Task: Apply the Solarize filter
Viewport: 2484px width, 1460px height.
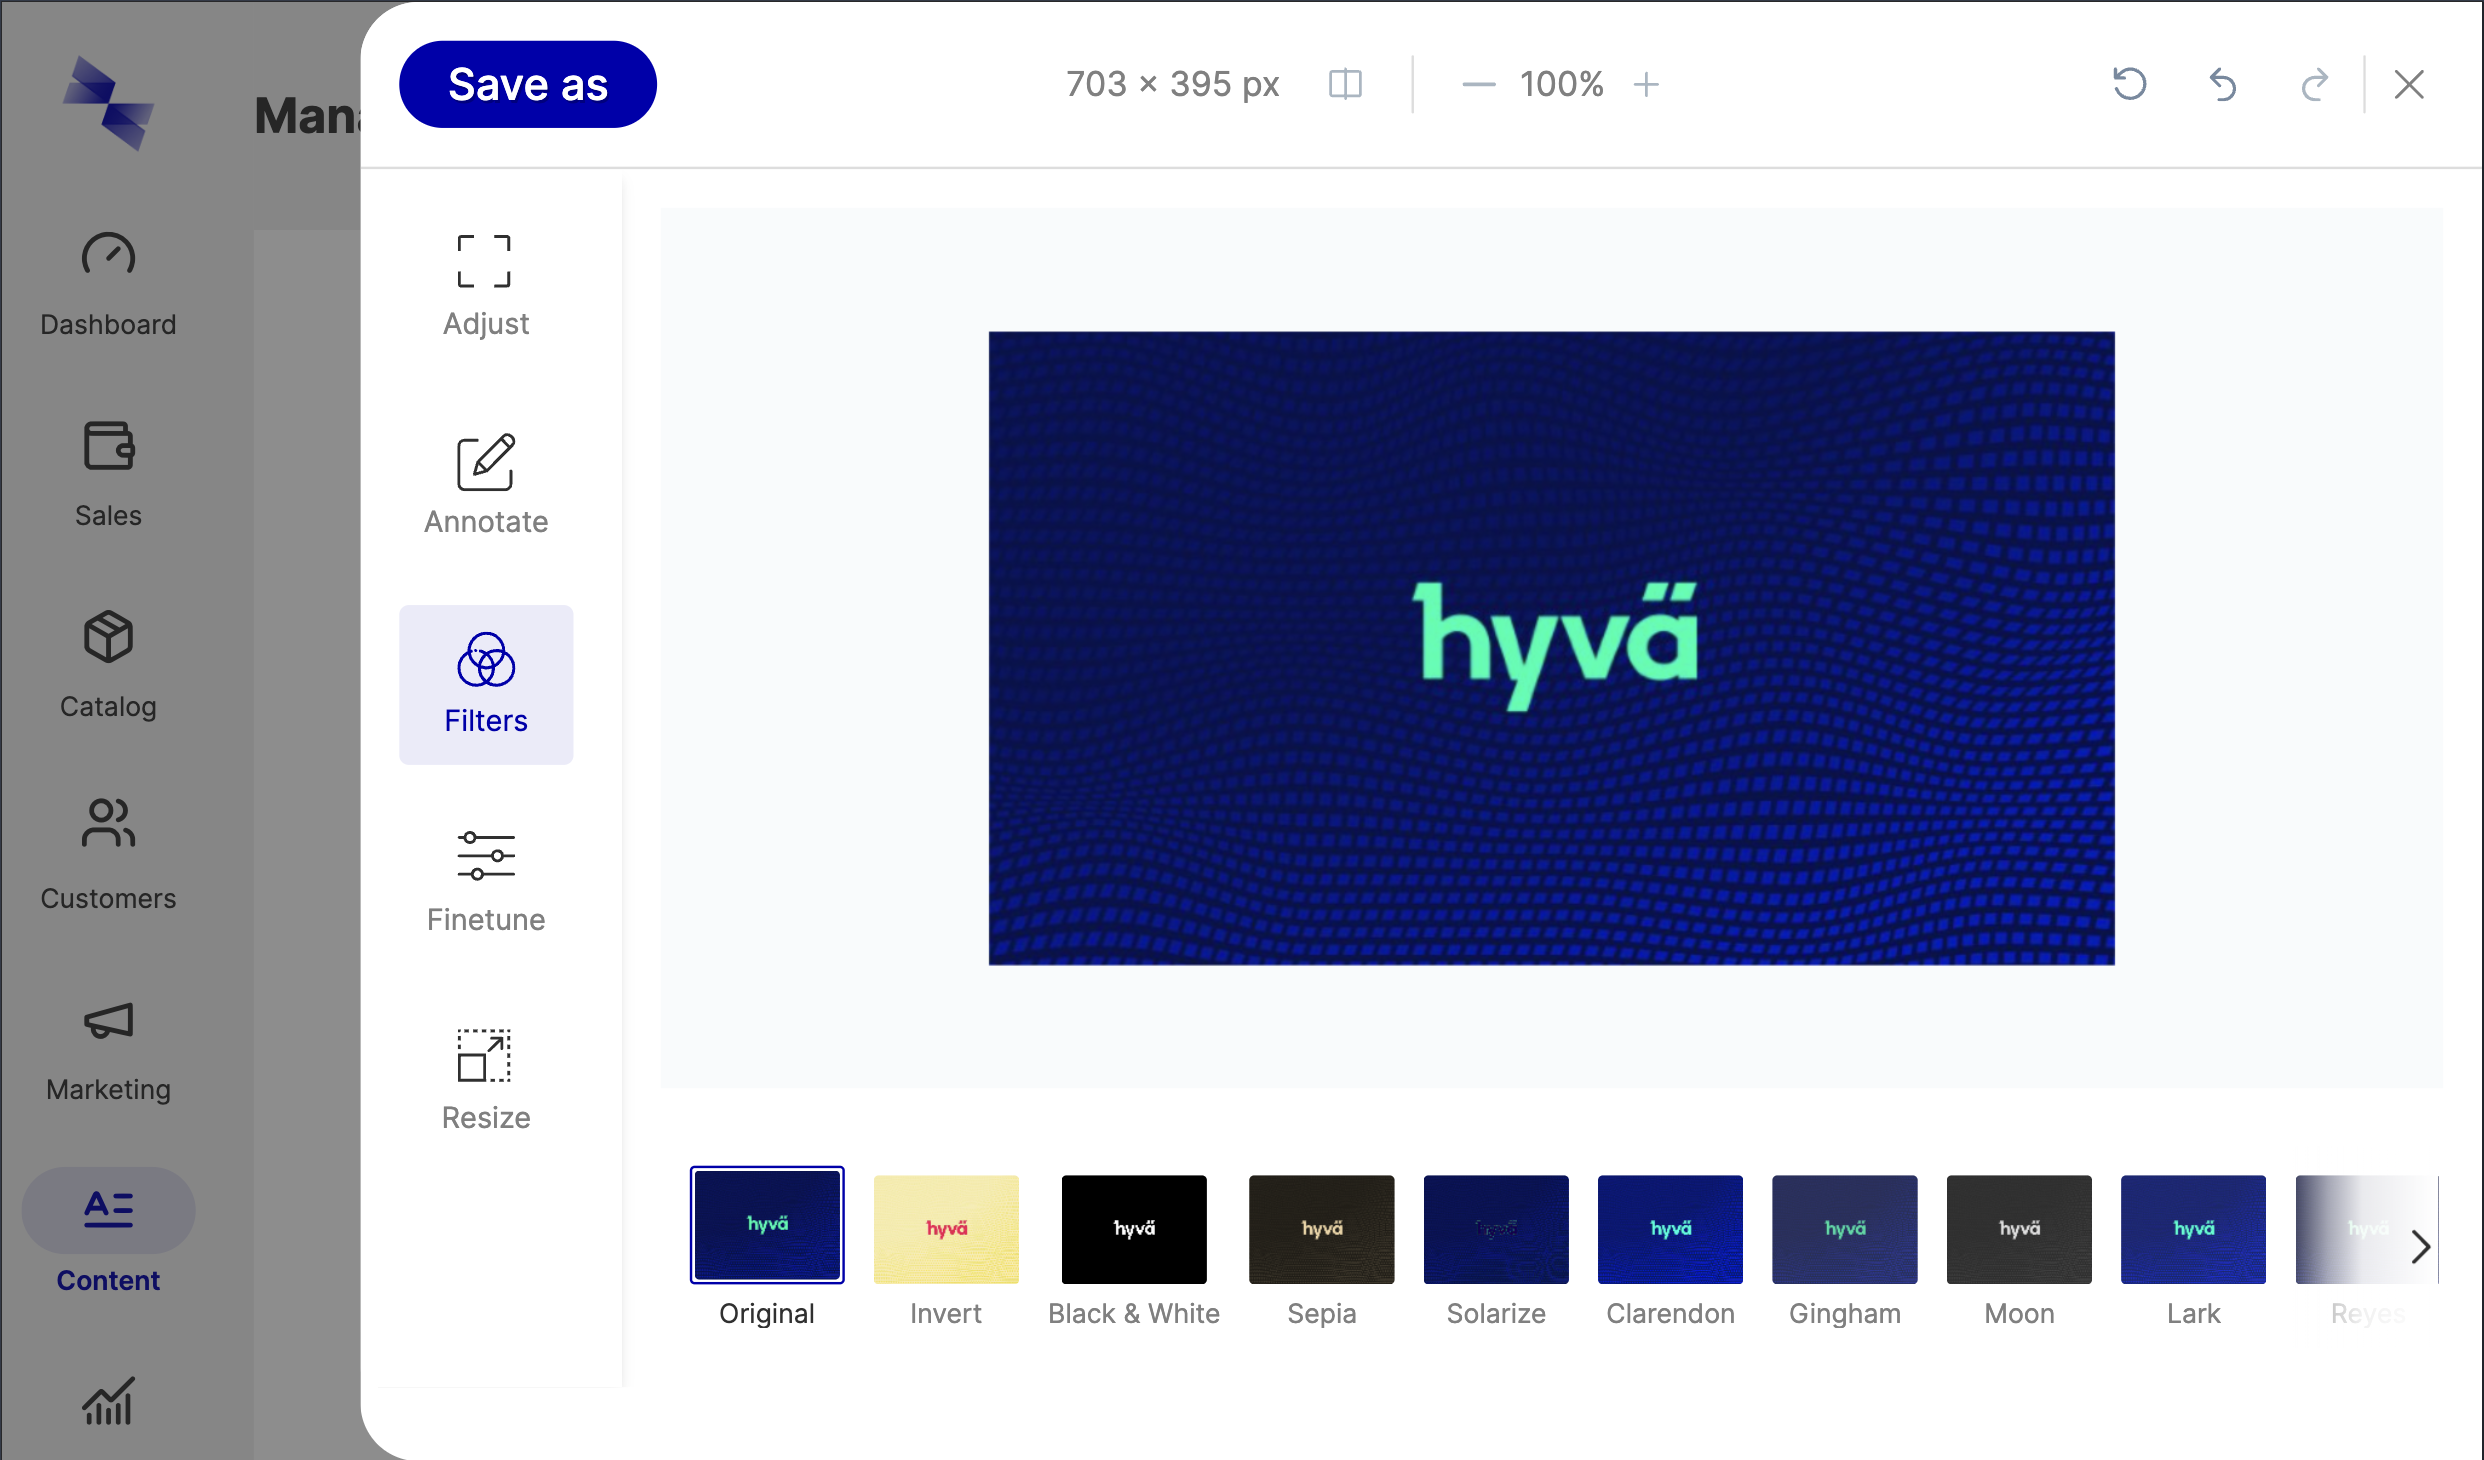Action: (x=1496, y=1229)
